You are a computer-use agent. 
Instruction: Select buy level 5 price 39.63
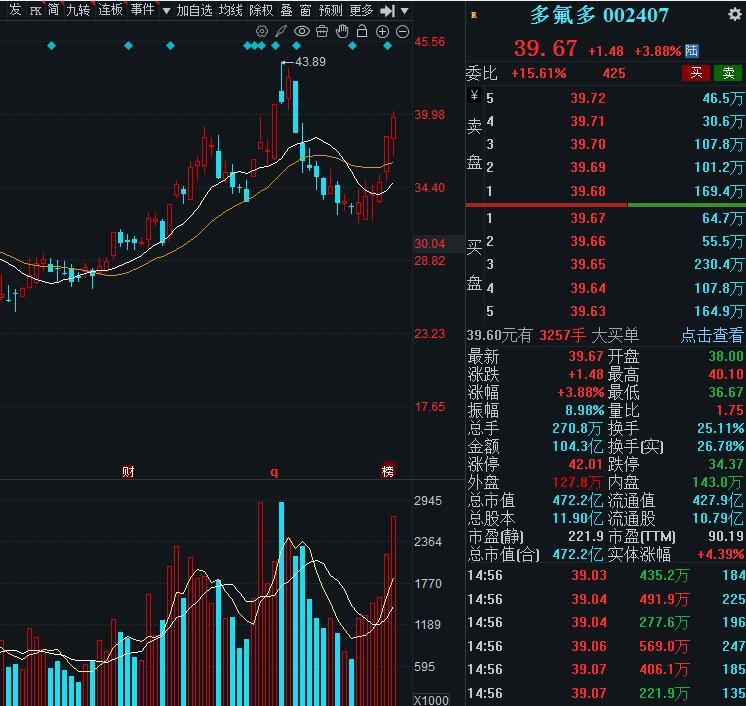click(x=588, y=311)
